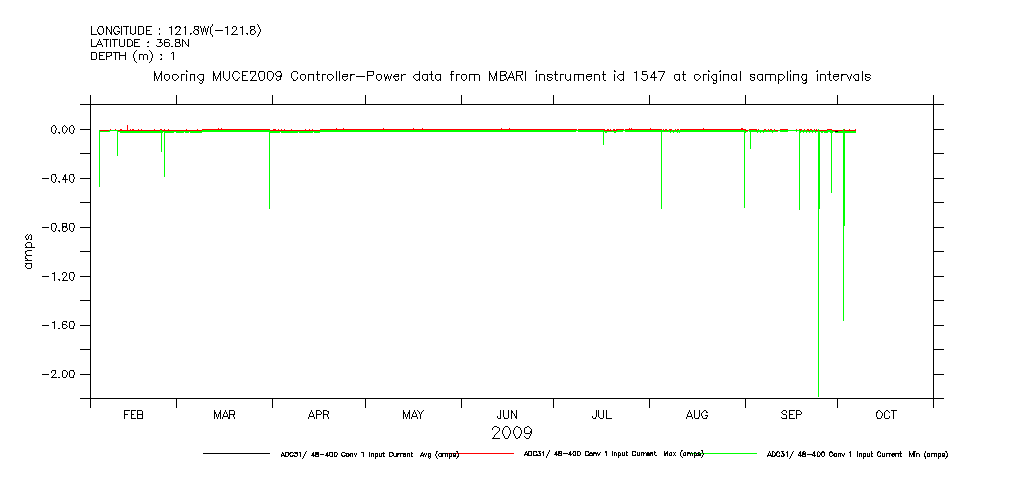This screenshot has height=504, width=1009.
Task: Select the MAR month label on axis
Action: pyautogui.click(x=224, y=414)
